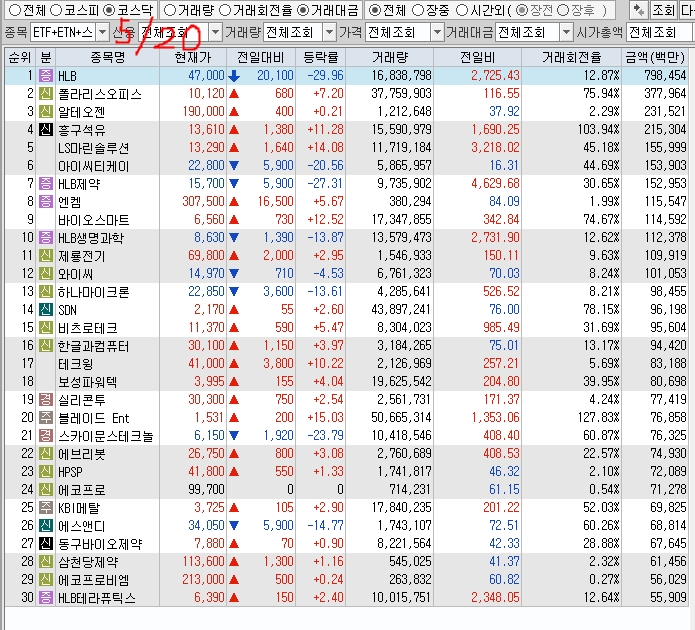Viewport: 695px width, 630px height.
Task: Open the 거래대금 filter dropdown arrow
Action: (x=566, y=32)
